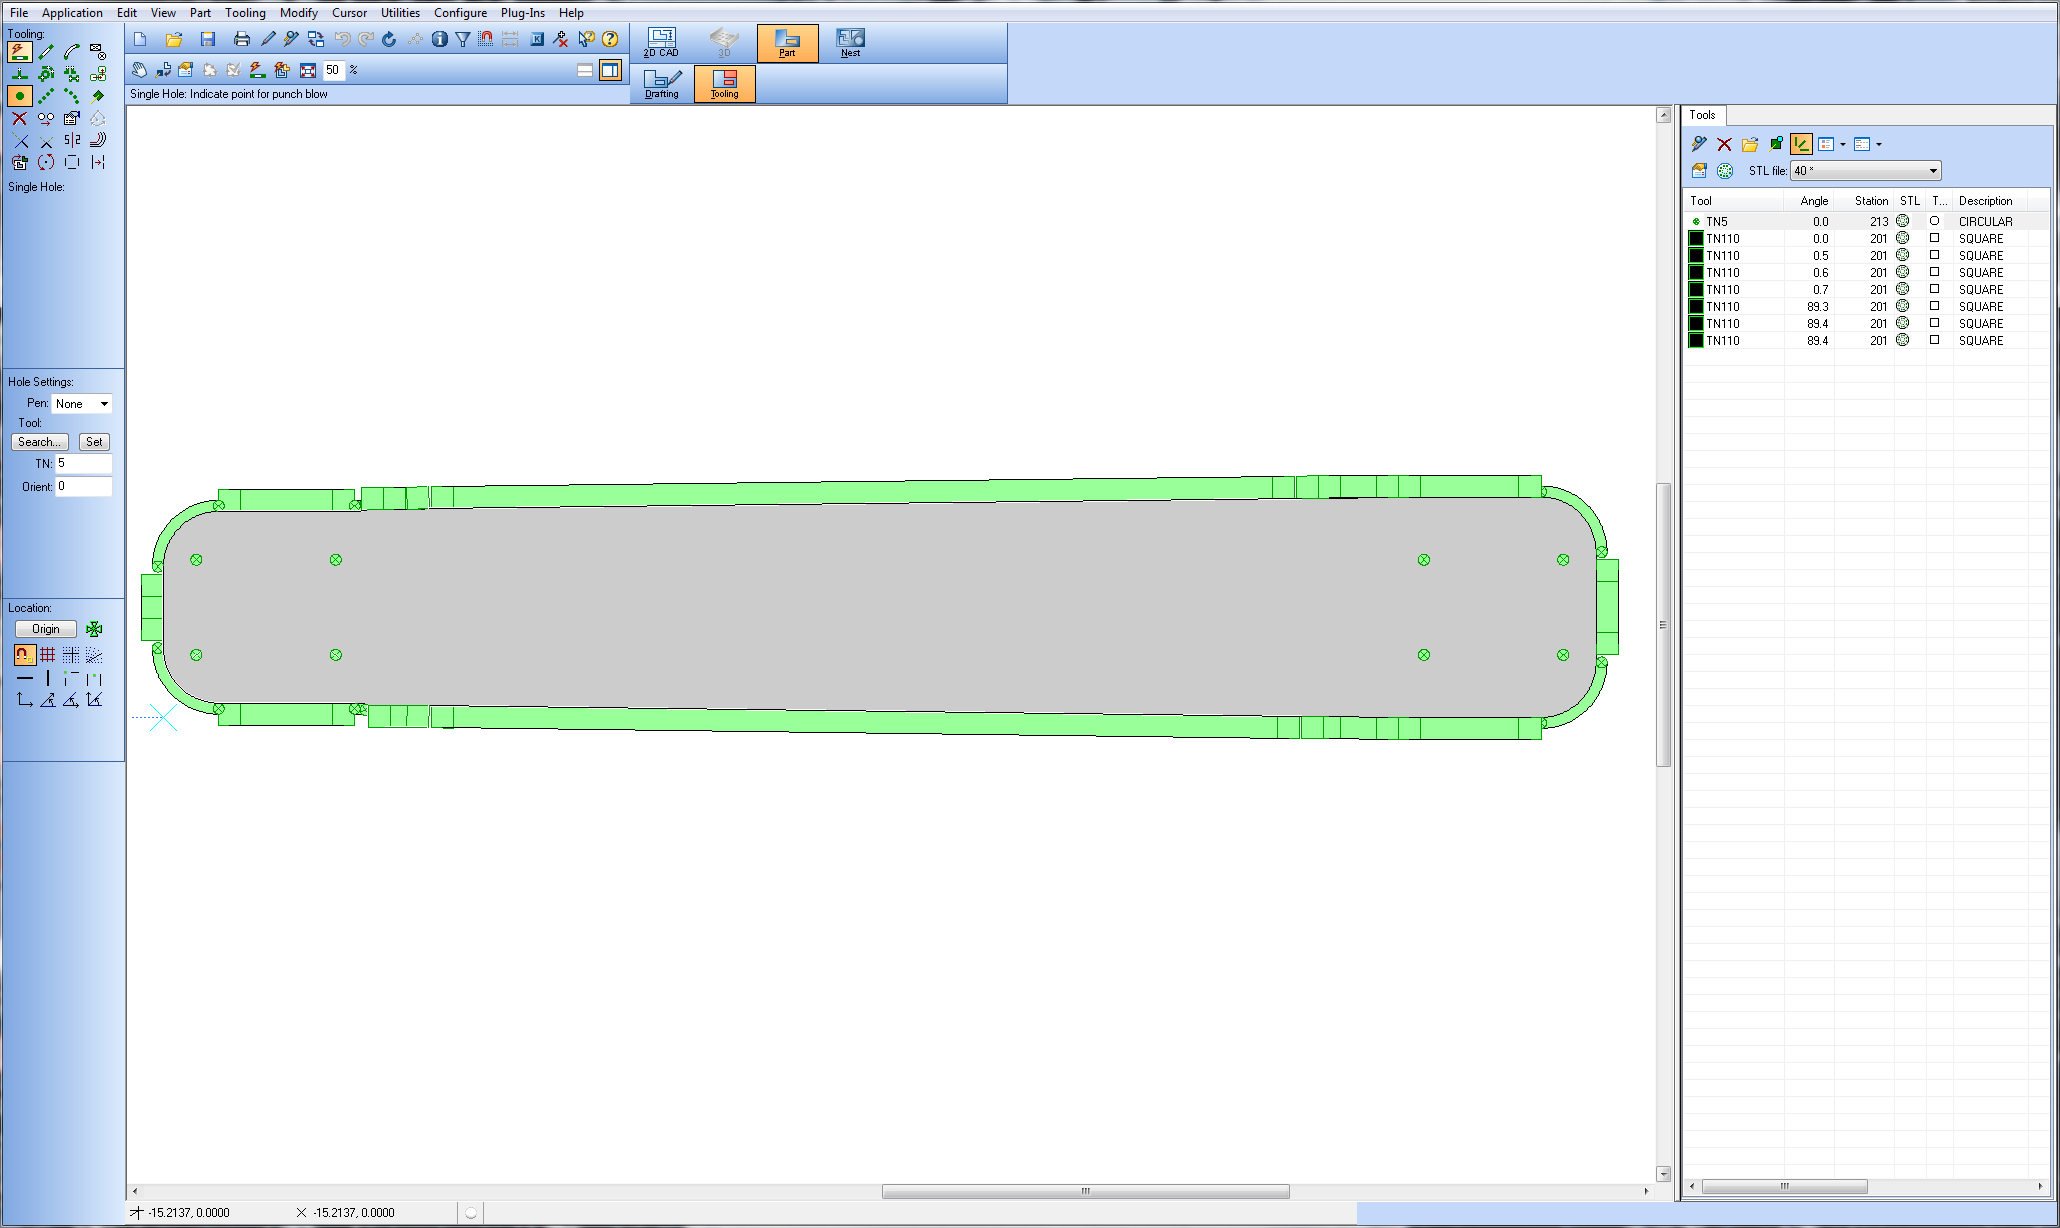This screenshot has width=2060, height=1228.
Task: Toggle the T circle for TN5 row
Action: click(x=1934, y=221)
